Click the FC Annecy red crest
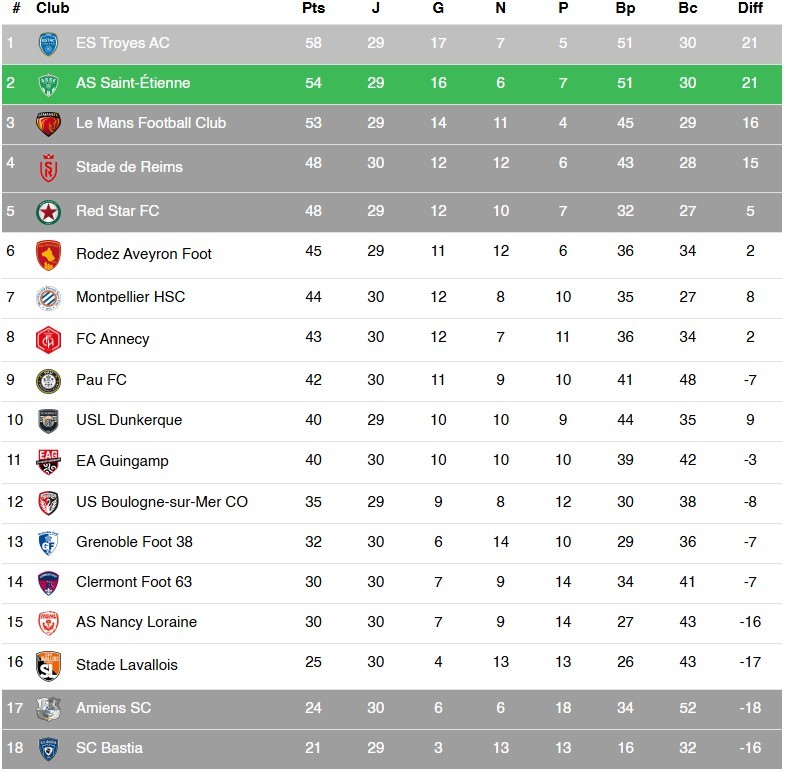Screen dimensions: 787x772 (x=48, y=339)
